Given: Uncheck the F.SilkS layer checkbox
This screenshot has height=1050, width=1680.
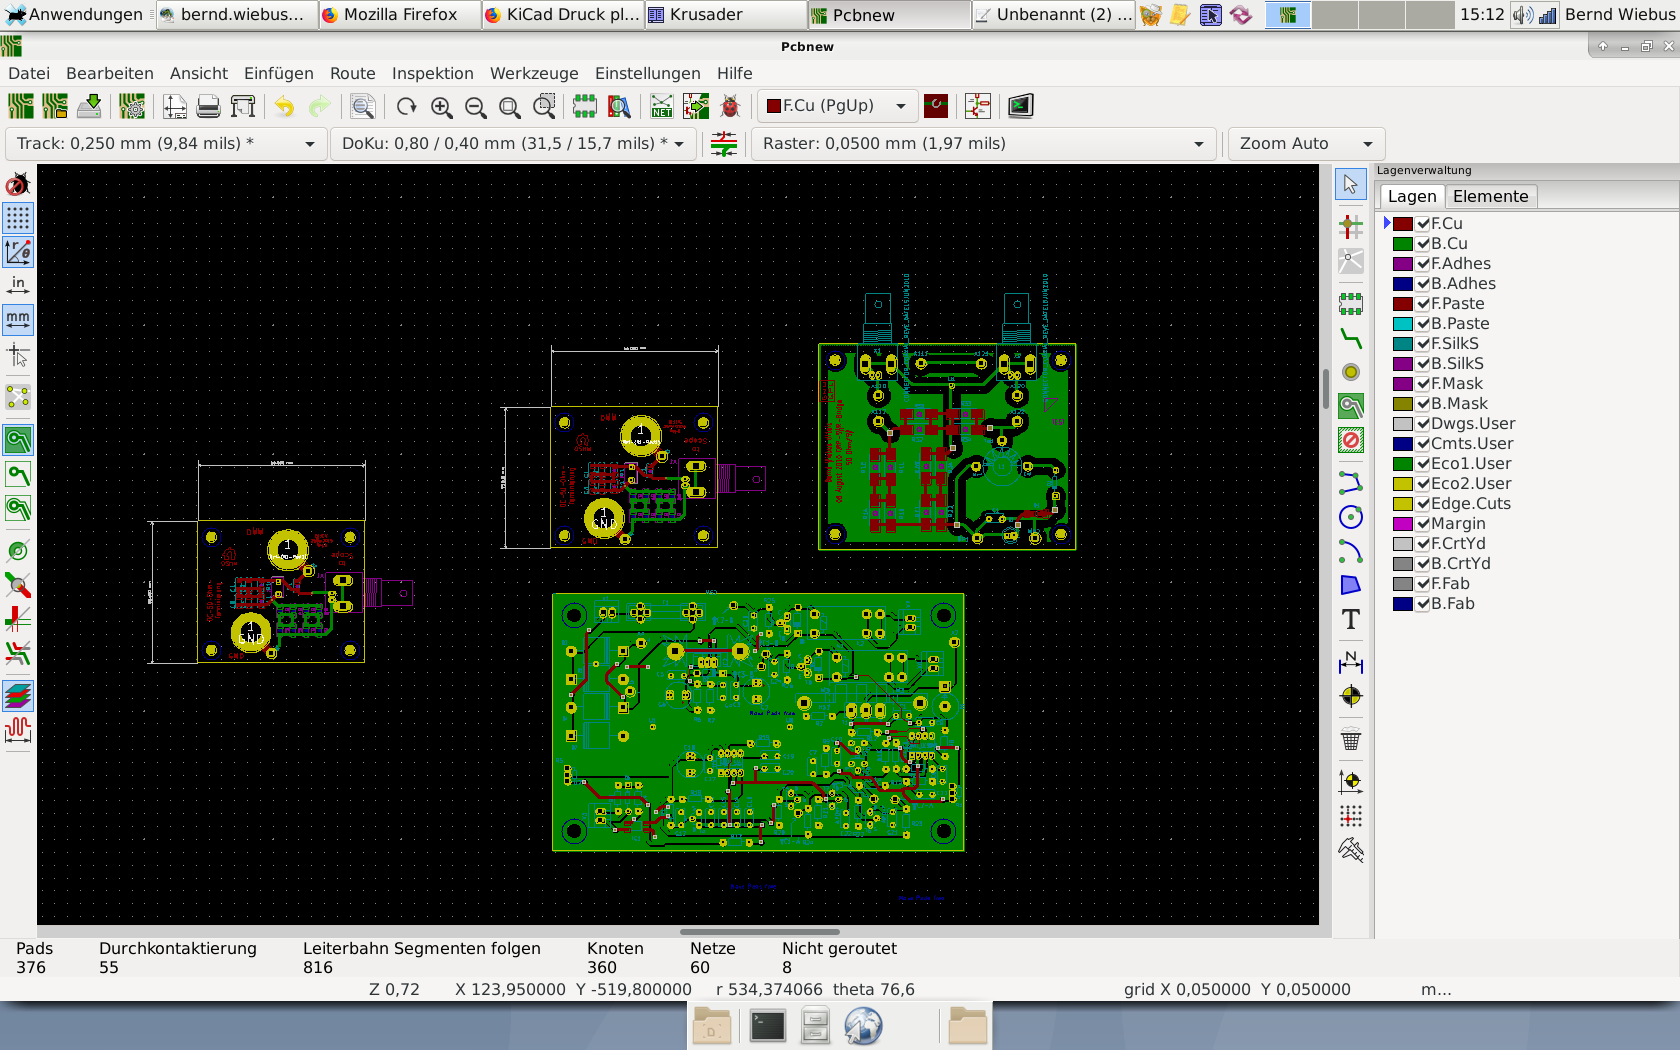Looking at the screenshot, I should coord(1423,344).
